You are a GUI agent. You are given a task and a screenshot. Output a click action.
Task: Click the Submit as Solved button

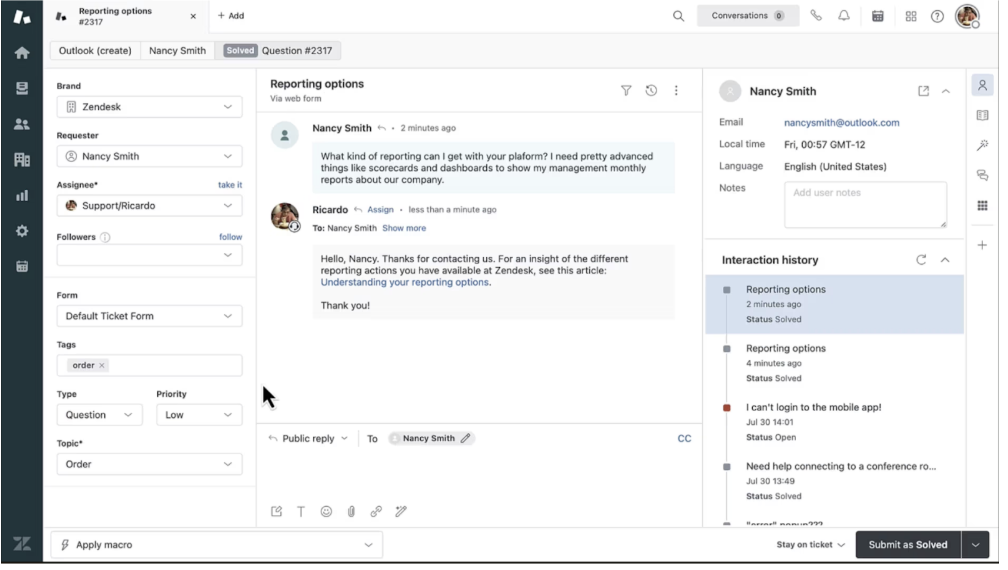907,545
